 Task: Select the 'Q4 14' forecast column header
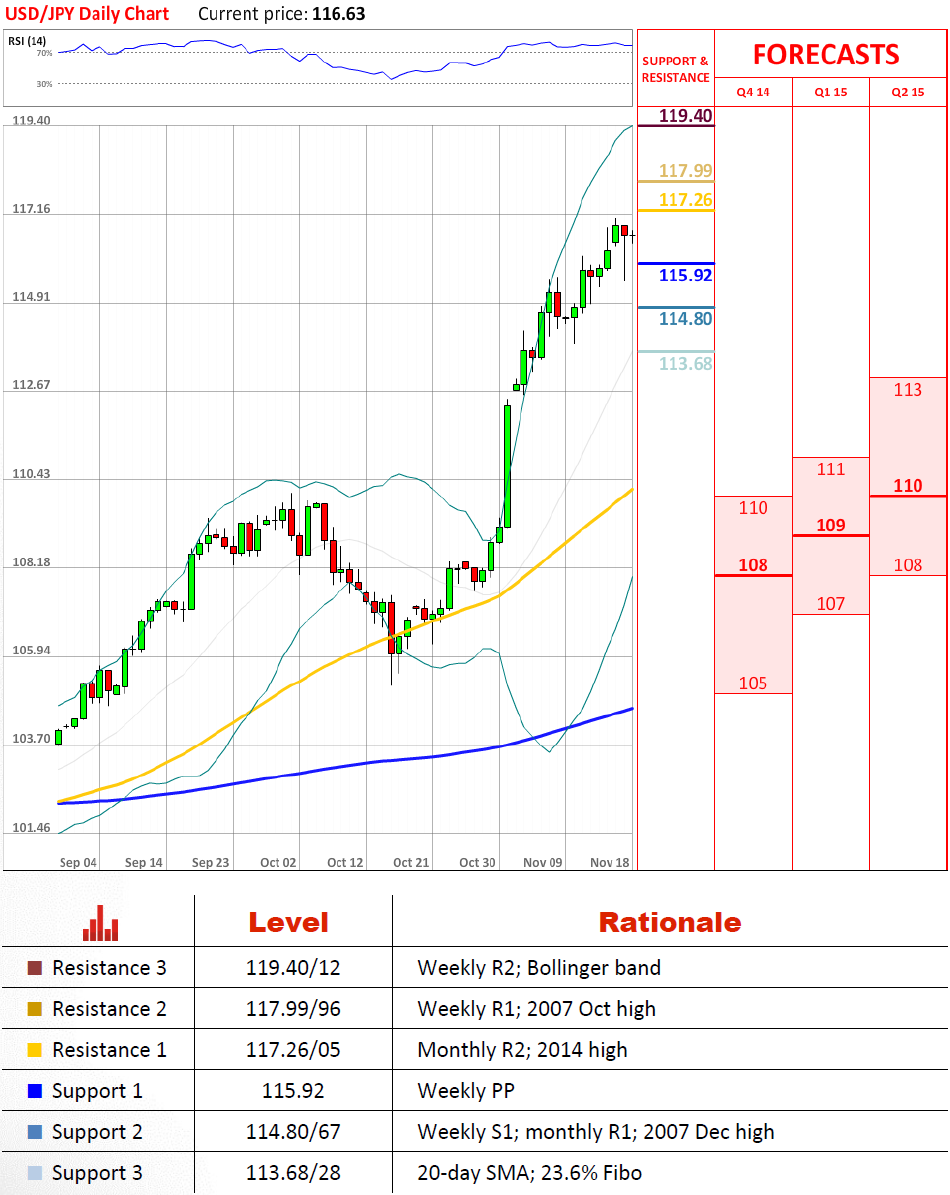[753, 92]
